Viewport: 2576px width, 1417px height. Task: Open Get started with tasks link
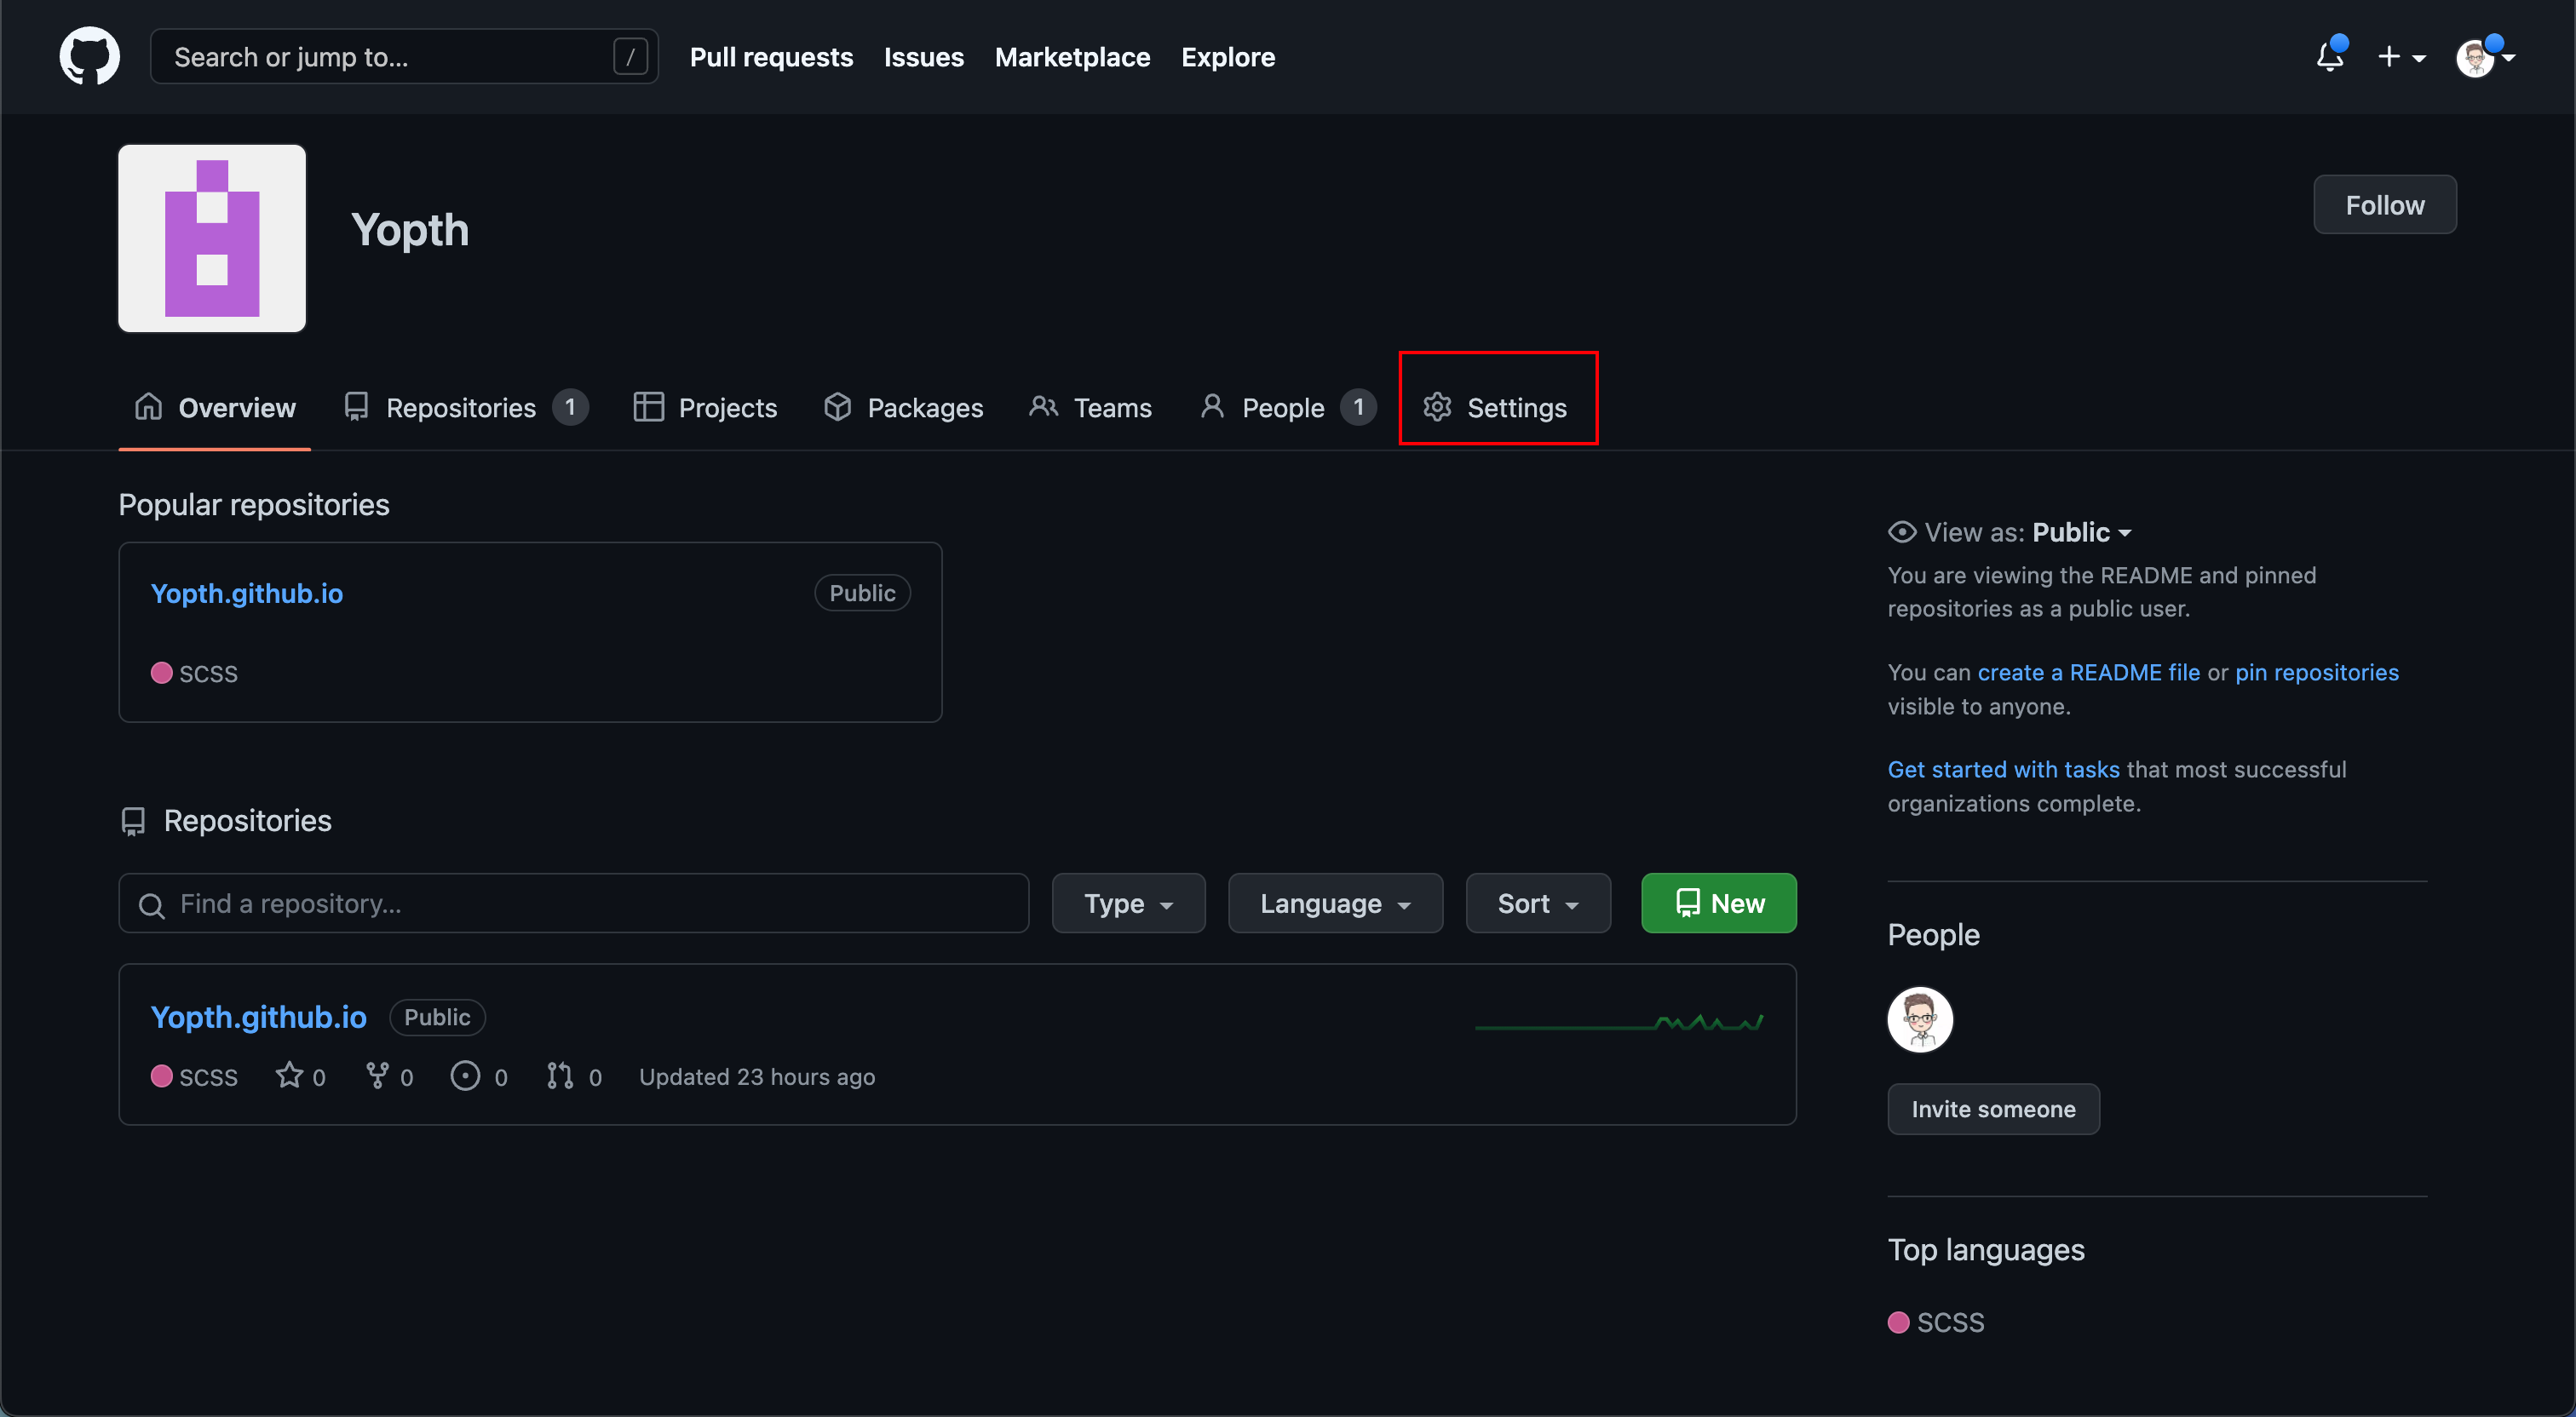coord(2003,769)
